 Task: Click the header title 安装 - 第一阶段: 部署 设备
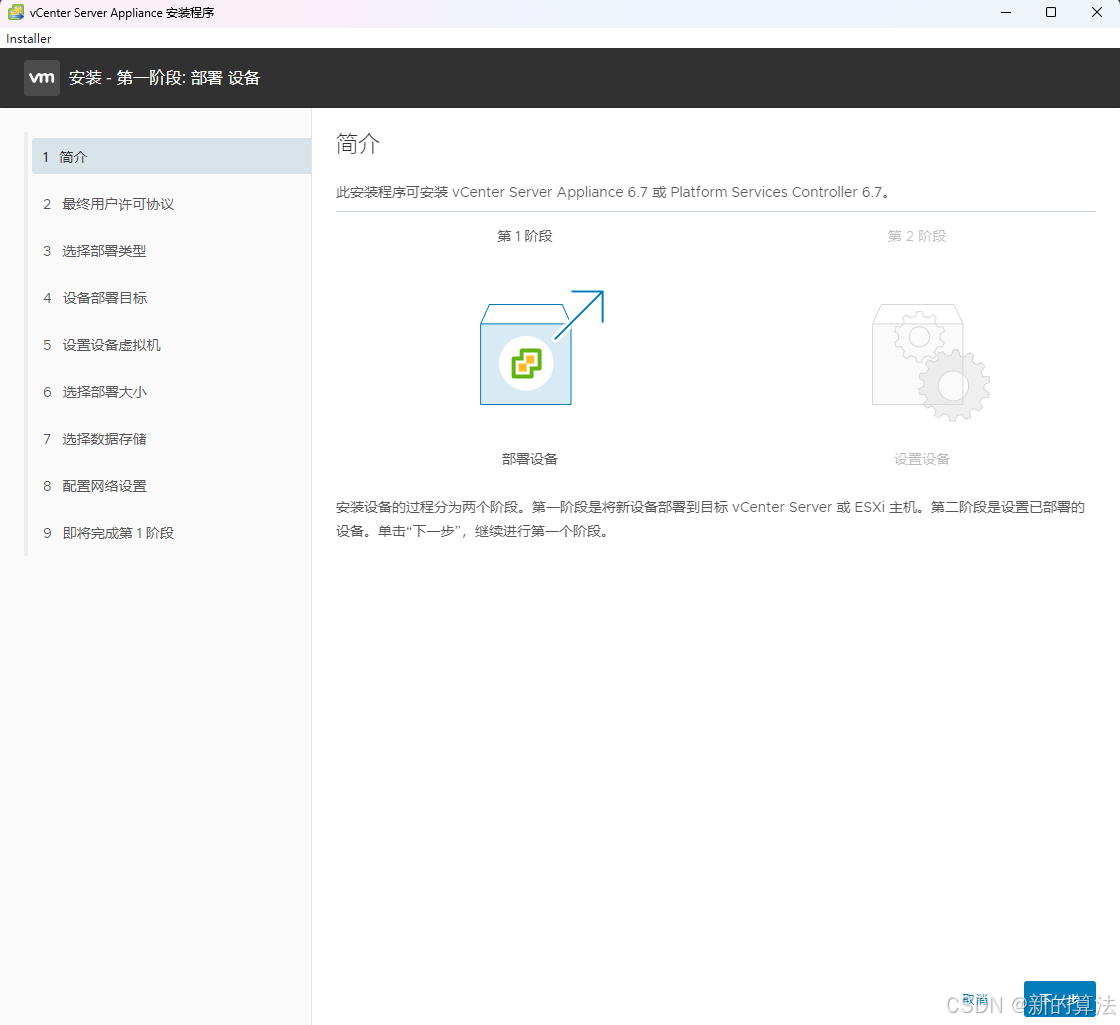coord(164,78)
